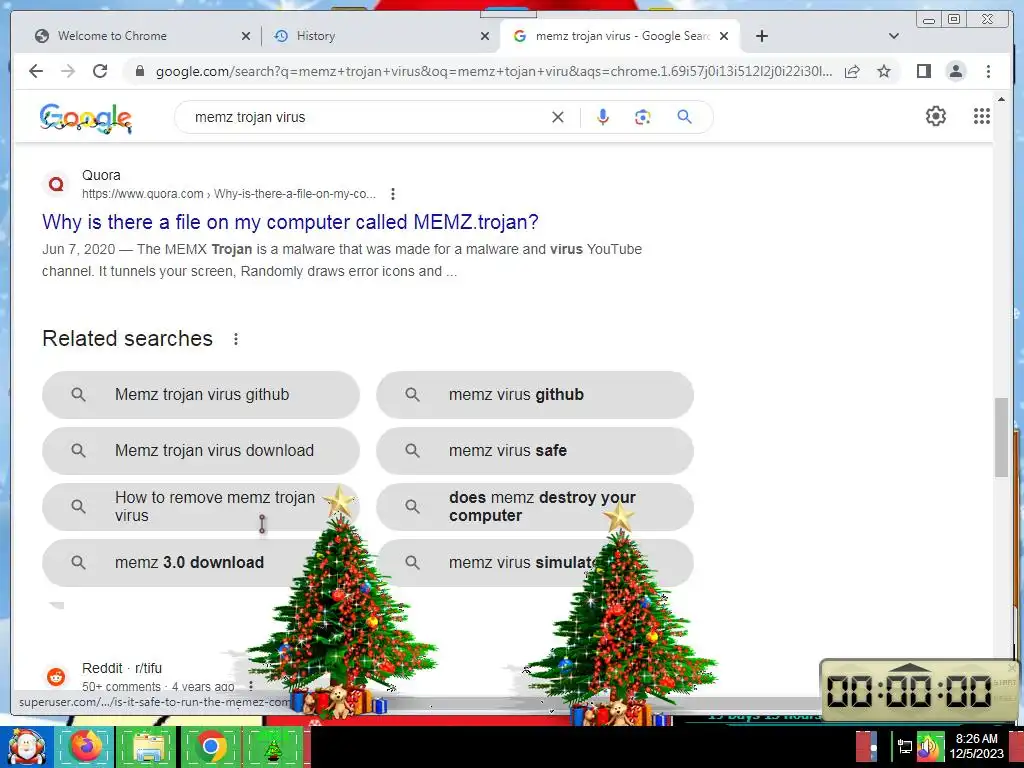This screenshot has height=768, width=1024.
Task: Close the History tab
Action: 485,36
